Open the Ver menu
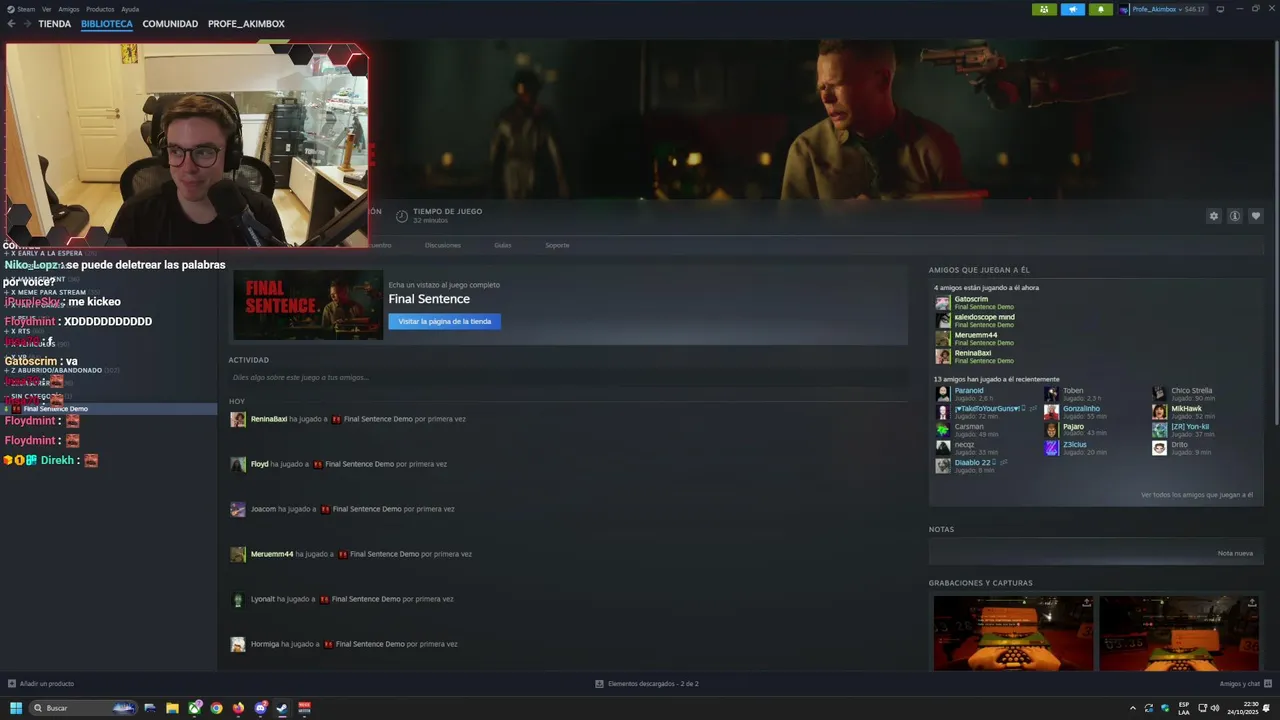Viewport: 1280px width, 720px height. pos(47,9)
